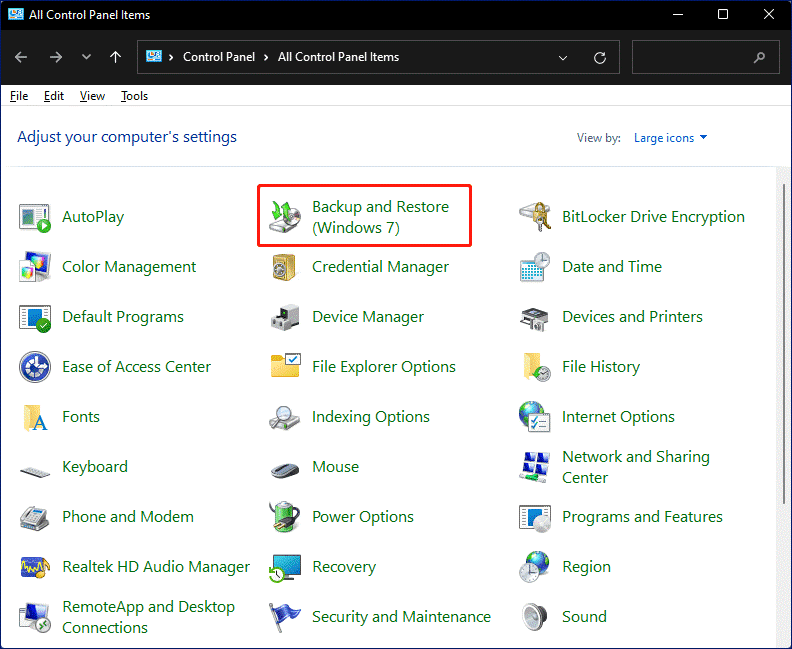This screenshot has width=792, height=649.
Task: Click the Network and Sharing Center icon
Action: coord(536,467)
